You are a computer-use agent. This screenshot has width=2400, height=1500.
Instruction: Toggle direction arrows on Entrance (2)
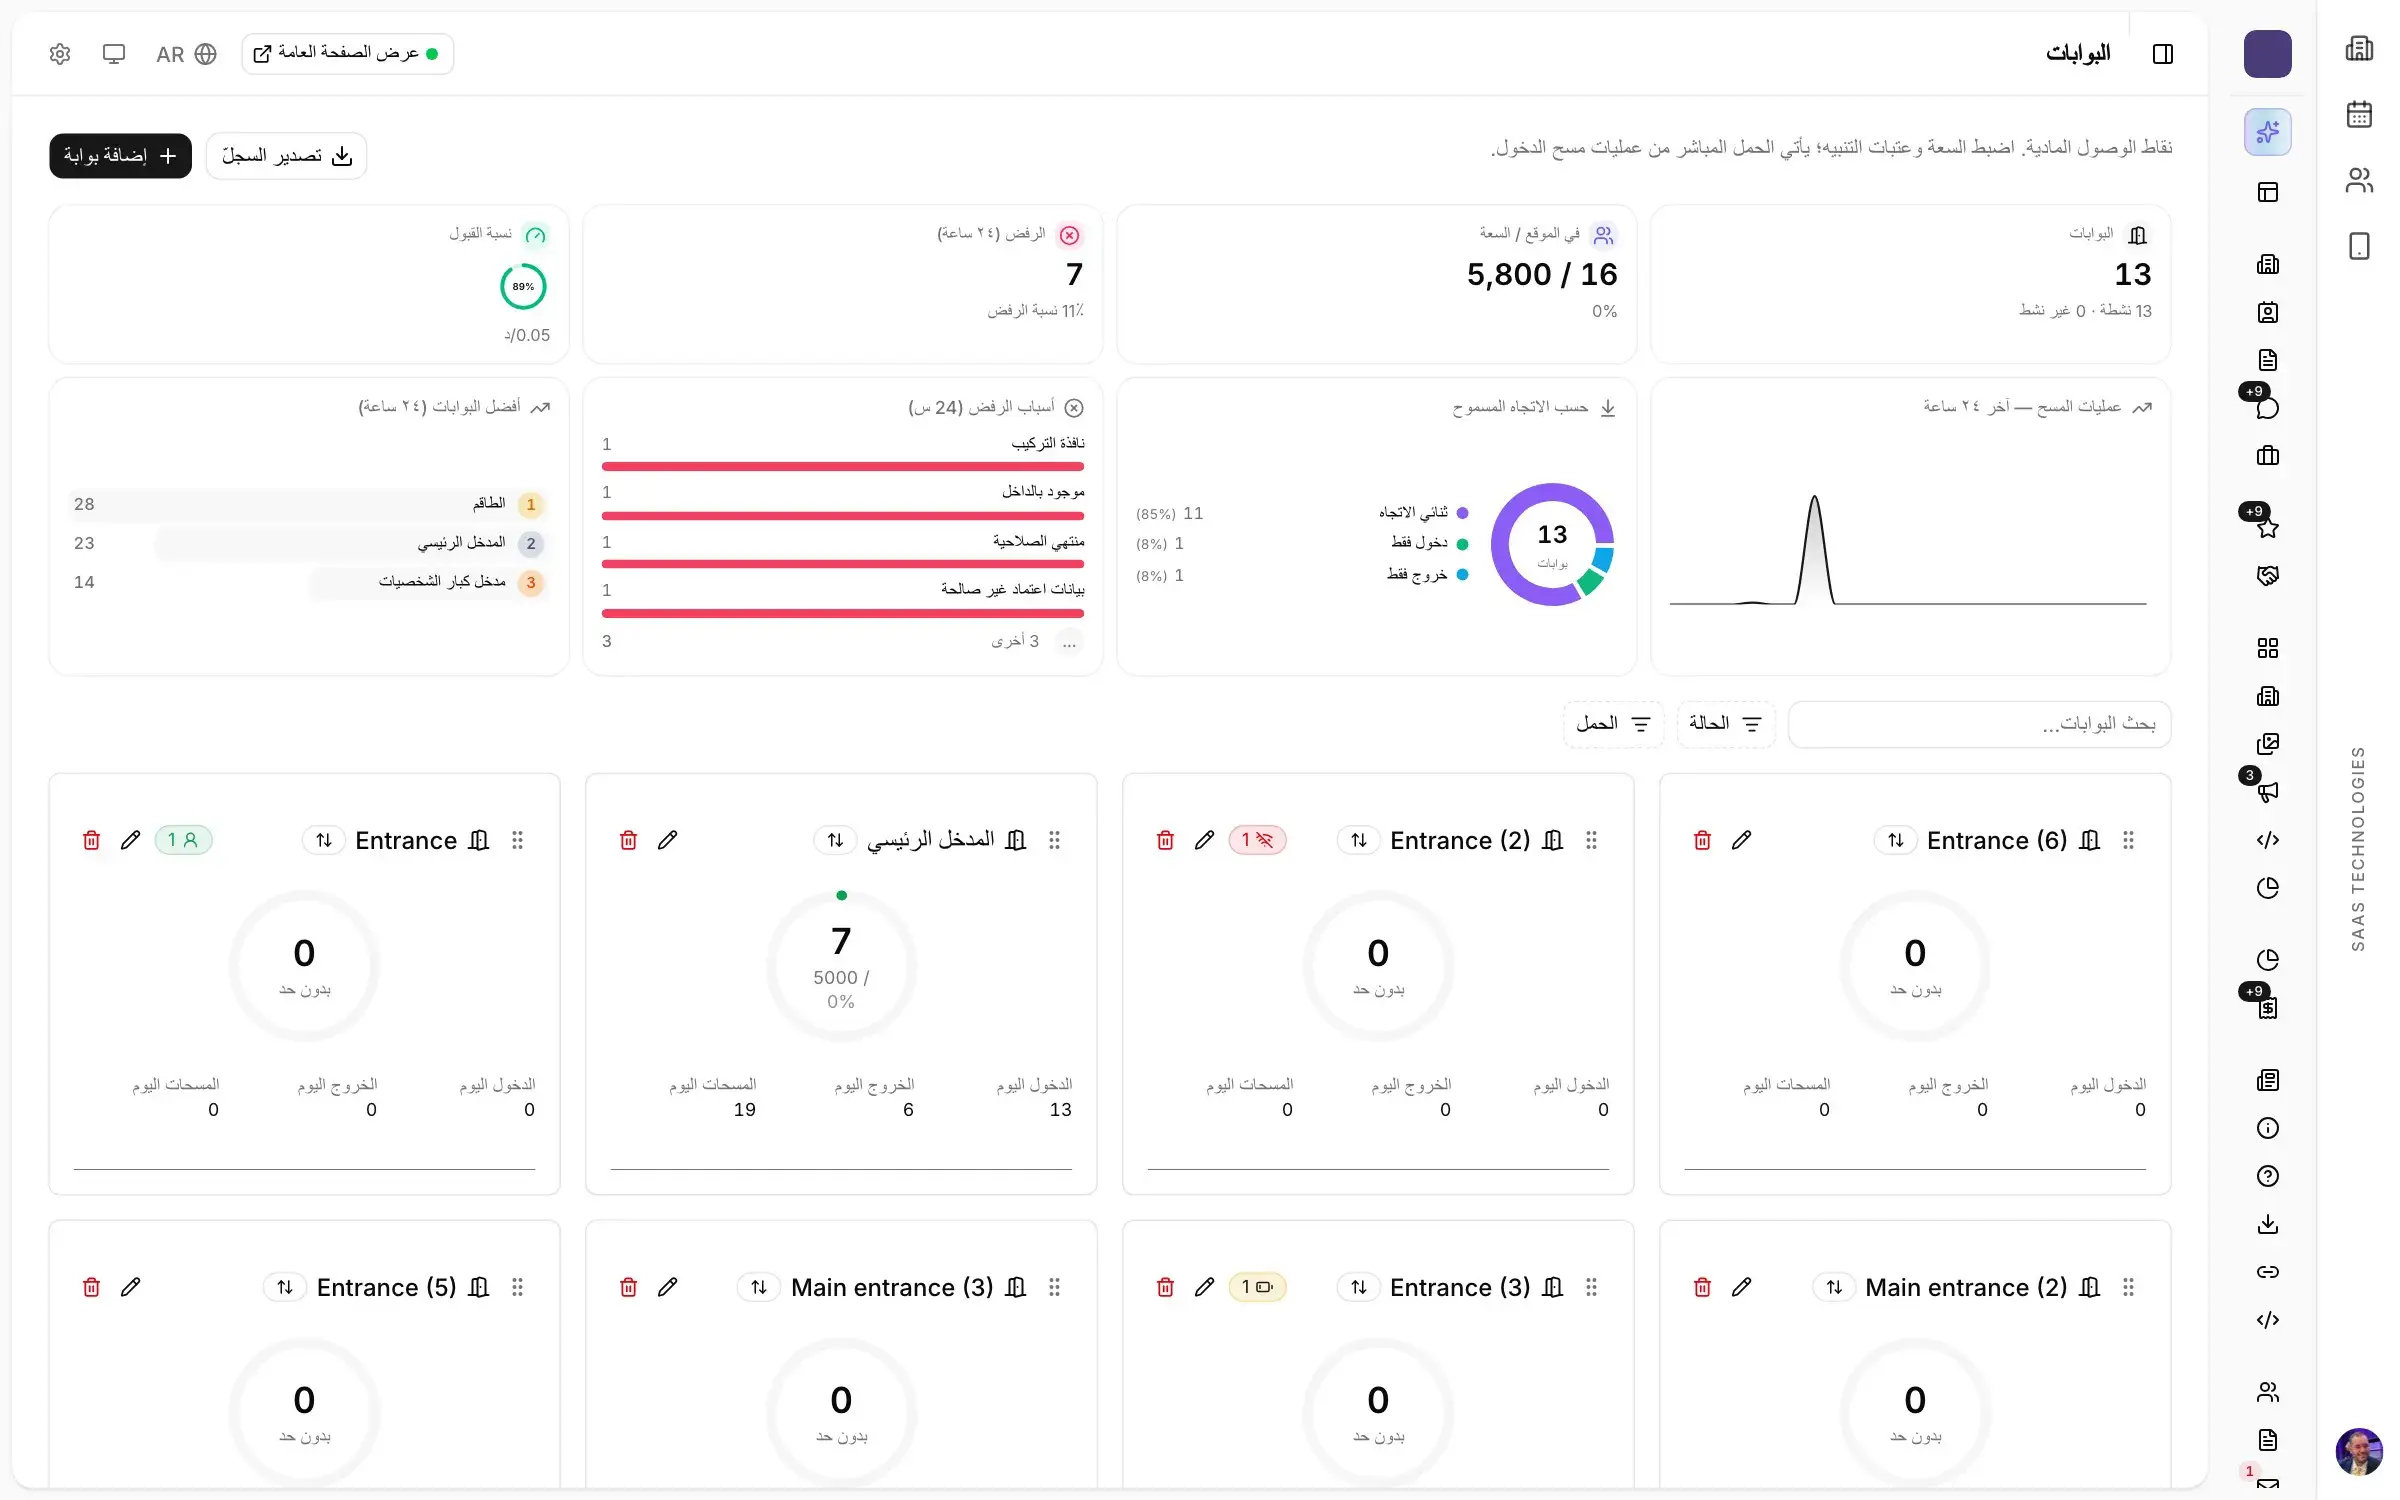tap(1358, 840)
